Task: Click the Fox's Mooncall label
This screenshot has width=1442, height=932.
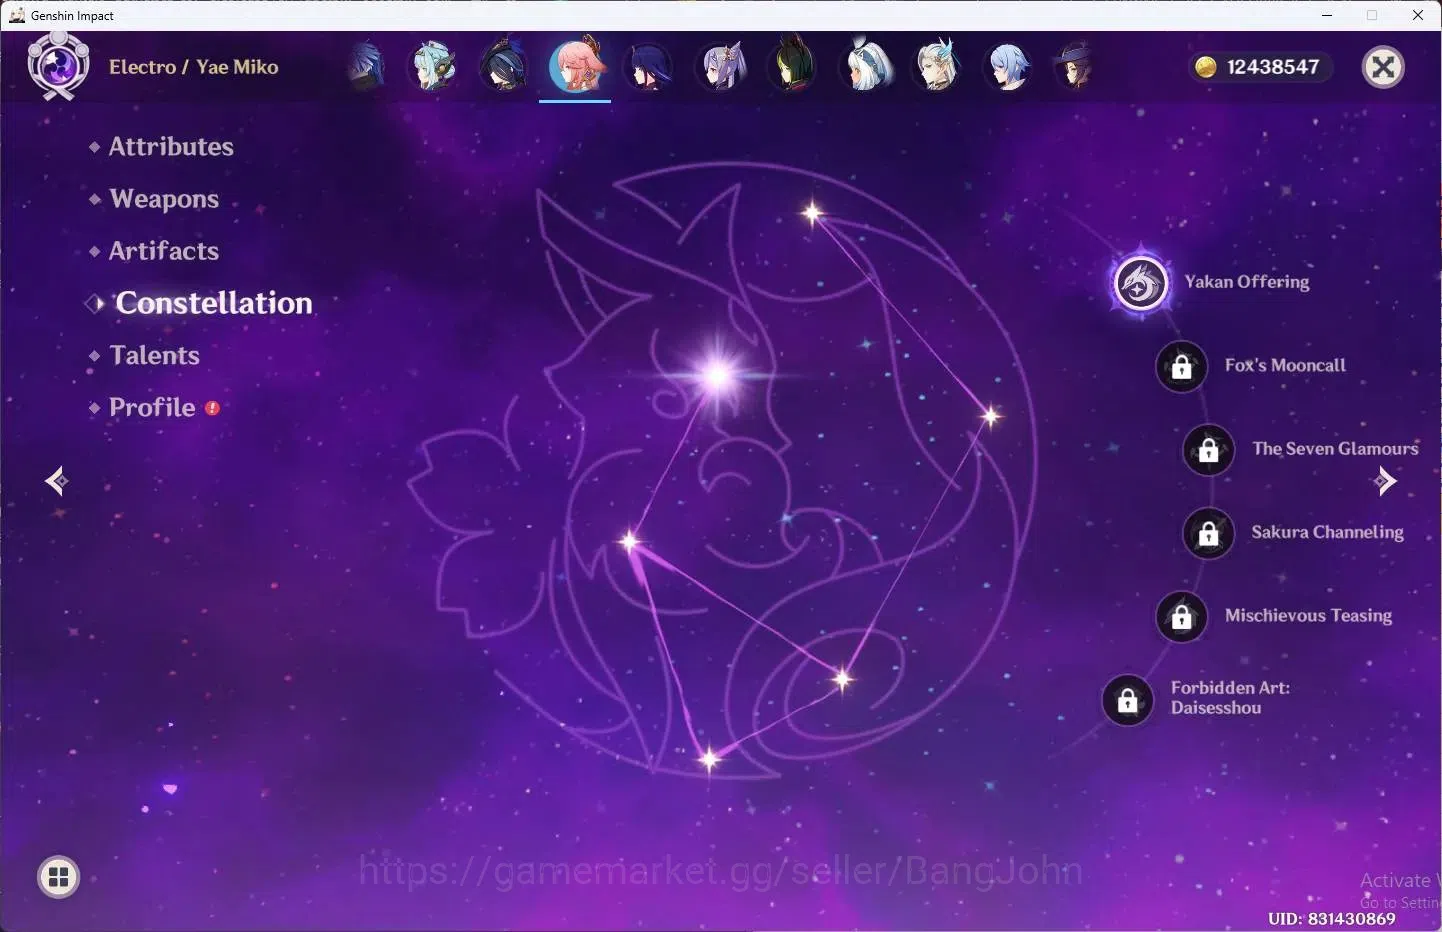Action: (x=1285, y=365)
